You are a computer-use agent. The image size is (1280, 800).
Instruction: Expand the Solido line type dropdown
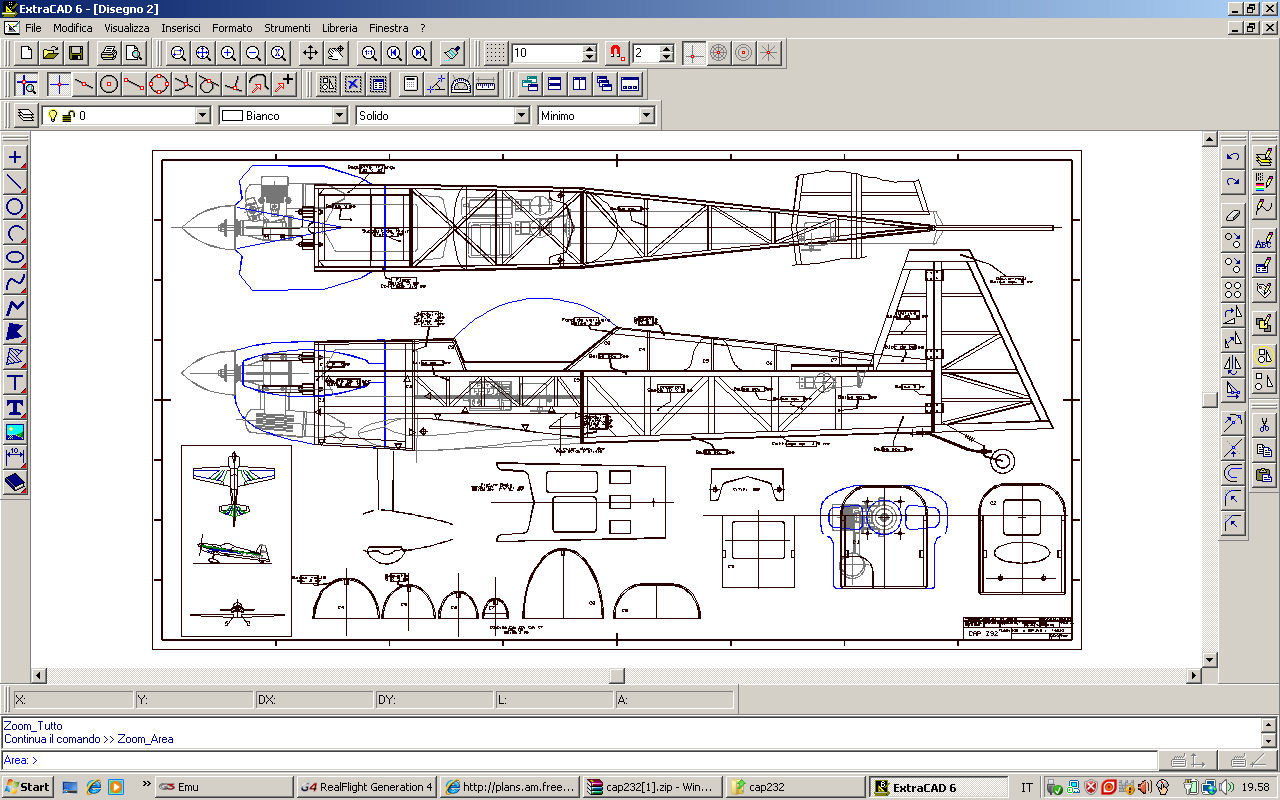[521, 116]
